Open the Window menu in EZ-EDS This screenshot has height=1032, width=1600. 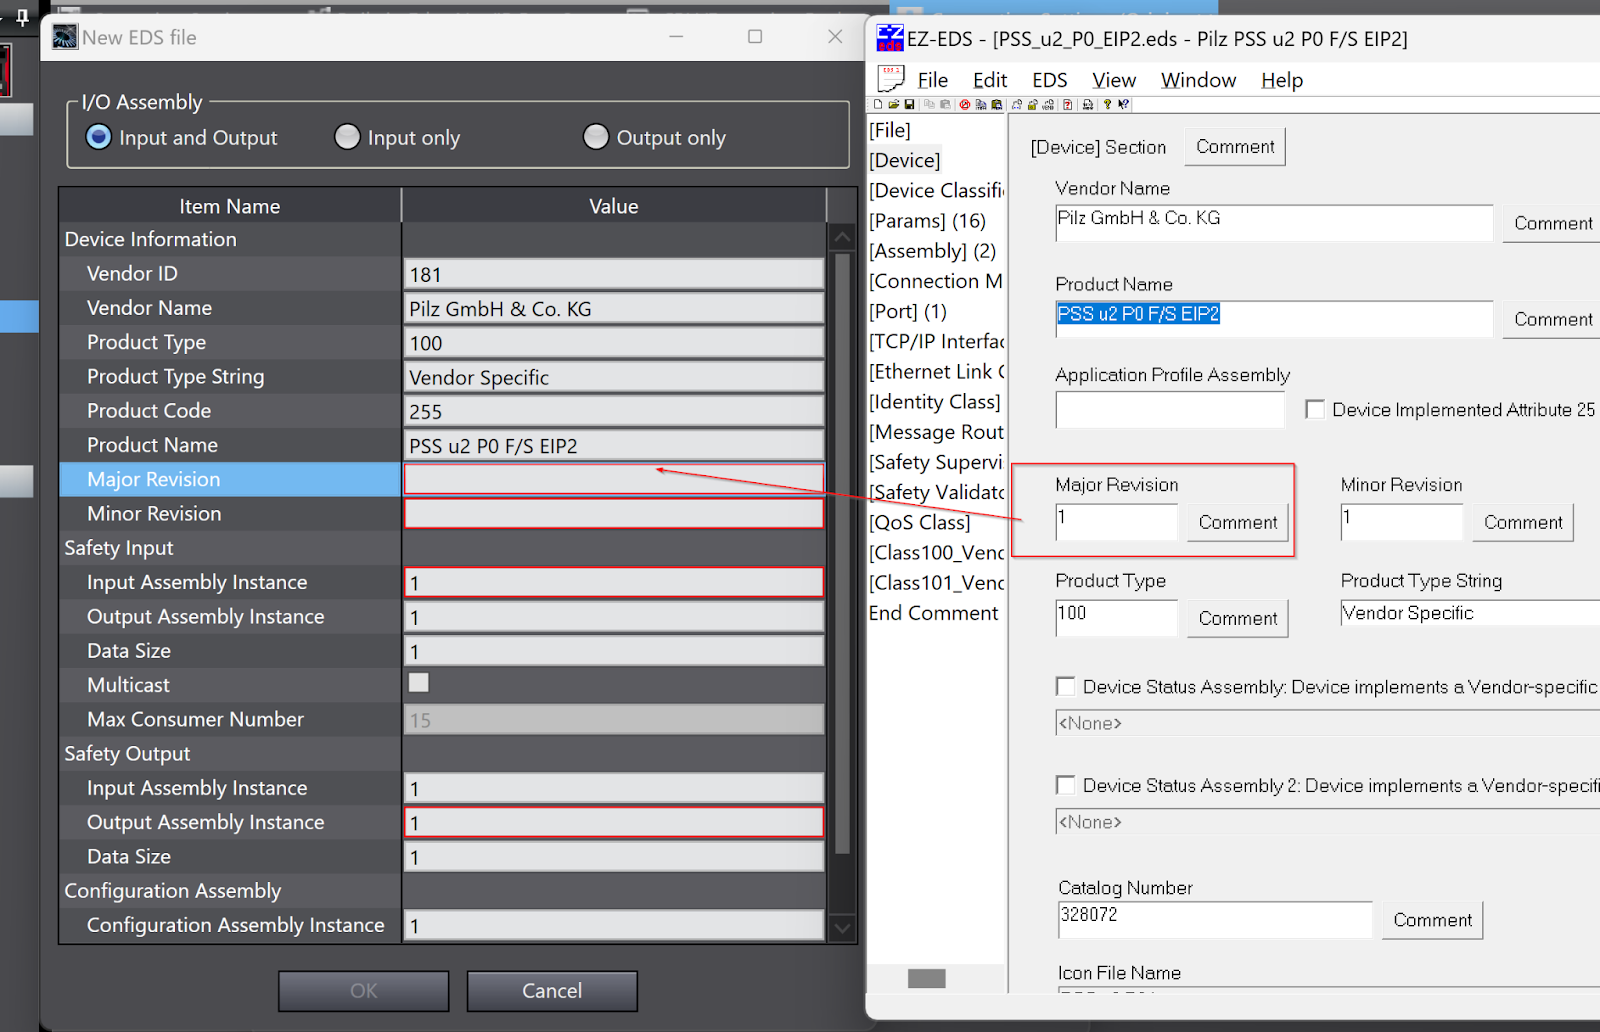1198,80
